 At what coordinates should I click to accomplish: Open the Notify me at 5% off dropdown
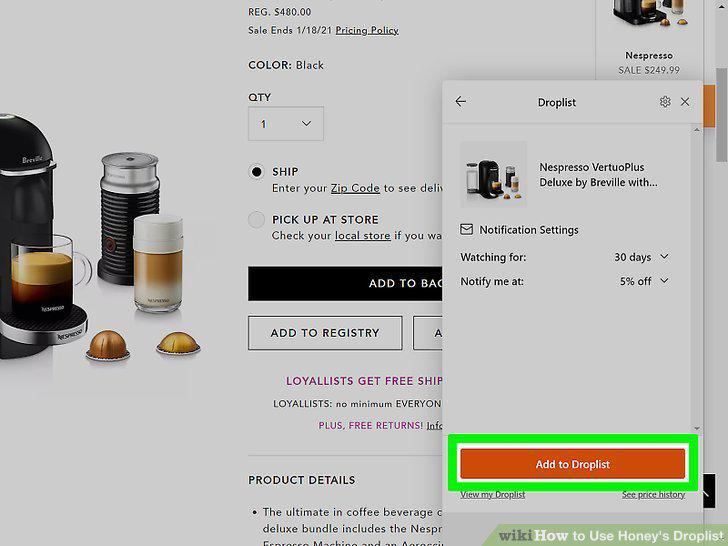[x=644, y=281]
